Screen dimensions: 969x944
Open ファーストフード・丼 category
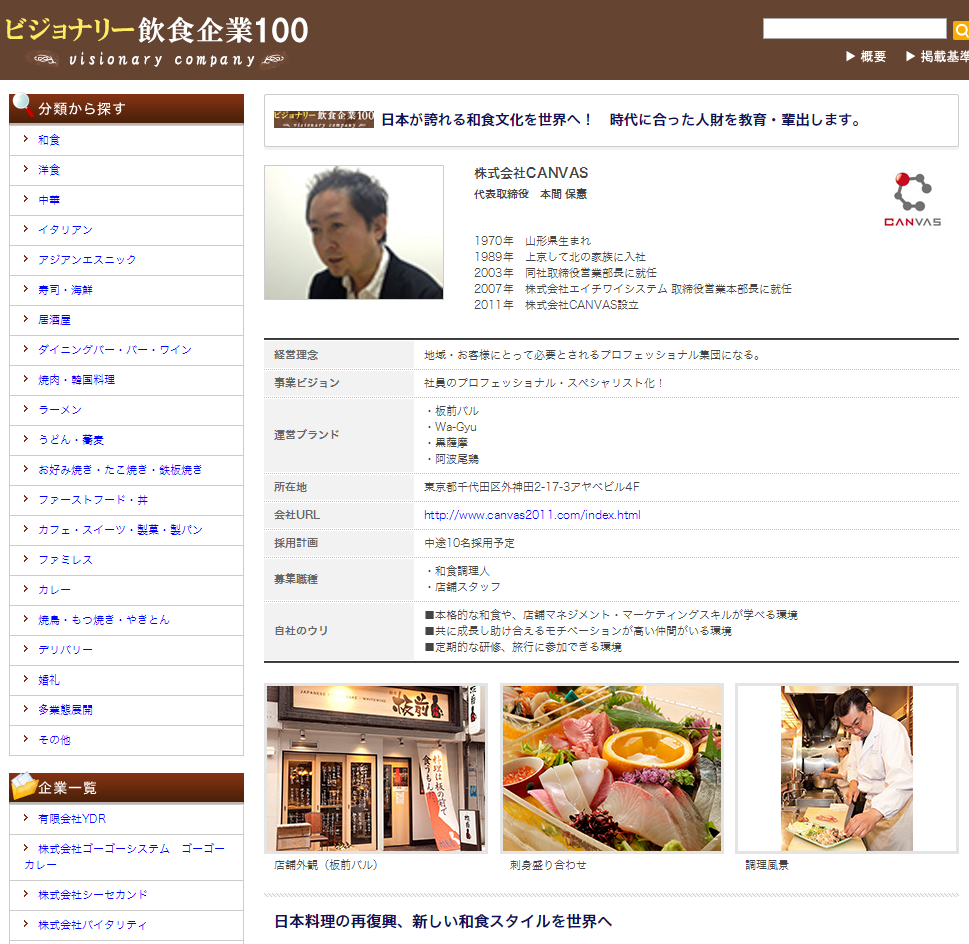pos(93,499)
